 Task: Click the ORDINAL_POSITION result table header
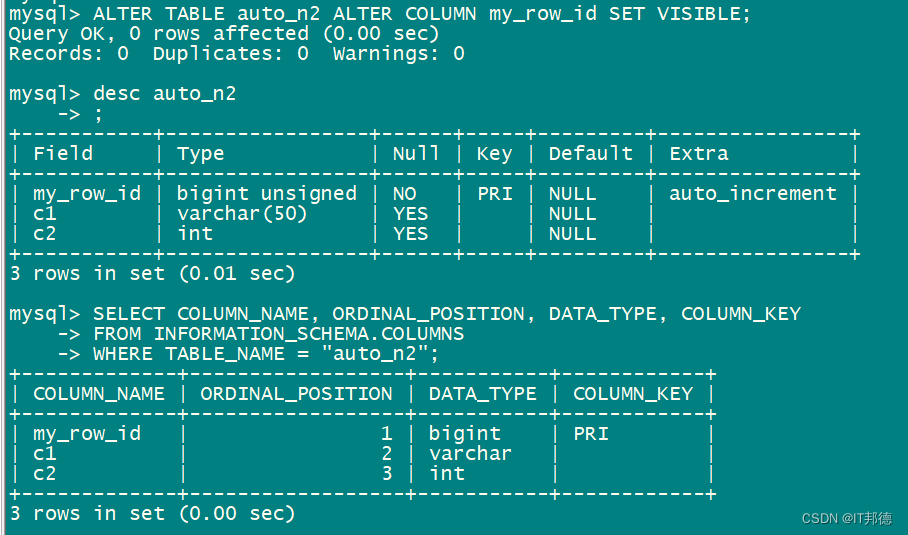pos(296,394)
